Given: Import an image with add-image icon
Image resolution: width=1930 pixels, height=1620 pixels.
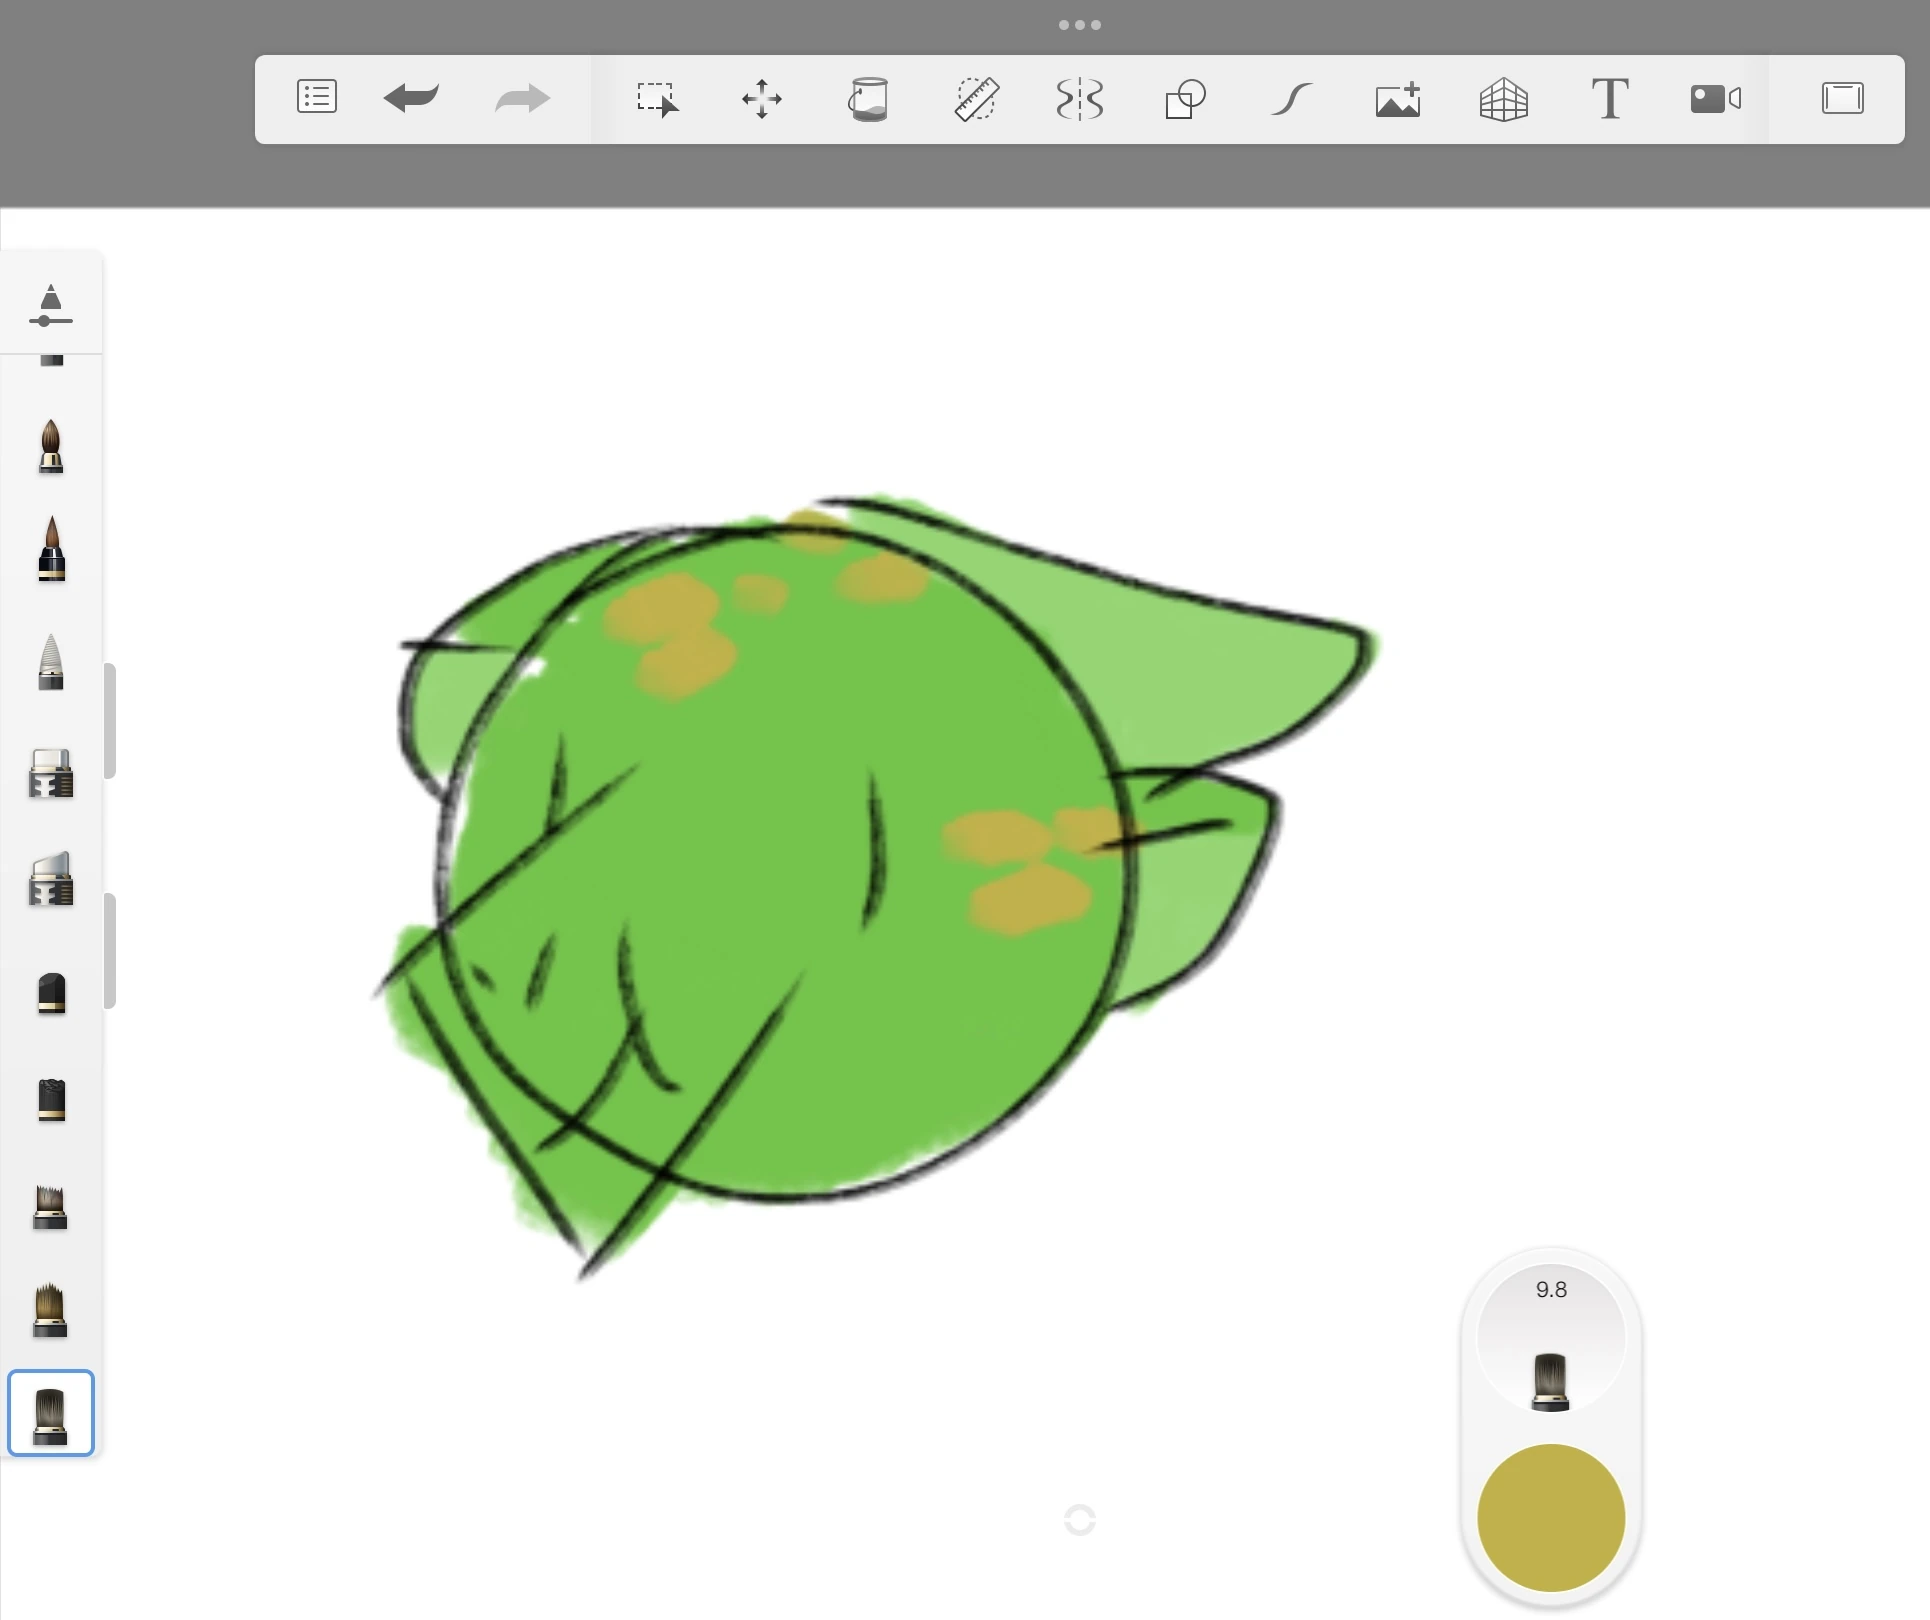Looking at the screenshot, I should coord(1397,99).
